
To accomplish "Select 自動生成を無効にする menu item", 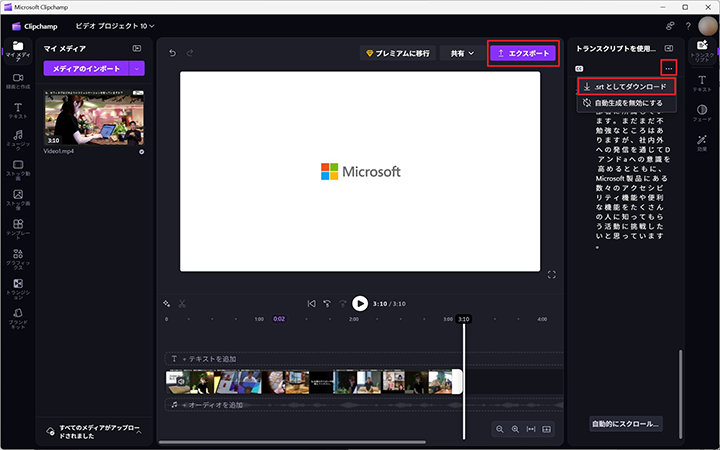I will pos(626,103).
